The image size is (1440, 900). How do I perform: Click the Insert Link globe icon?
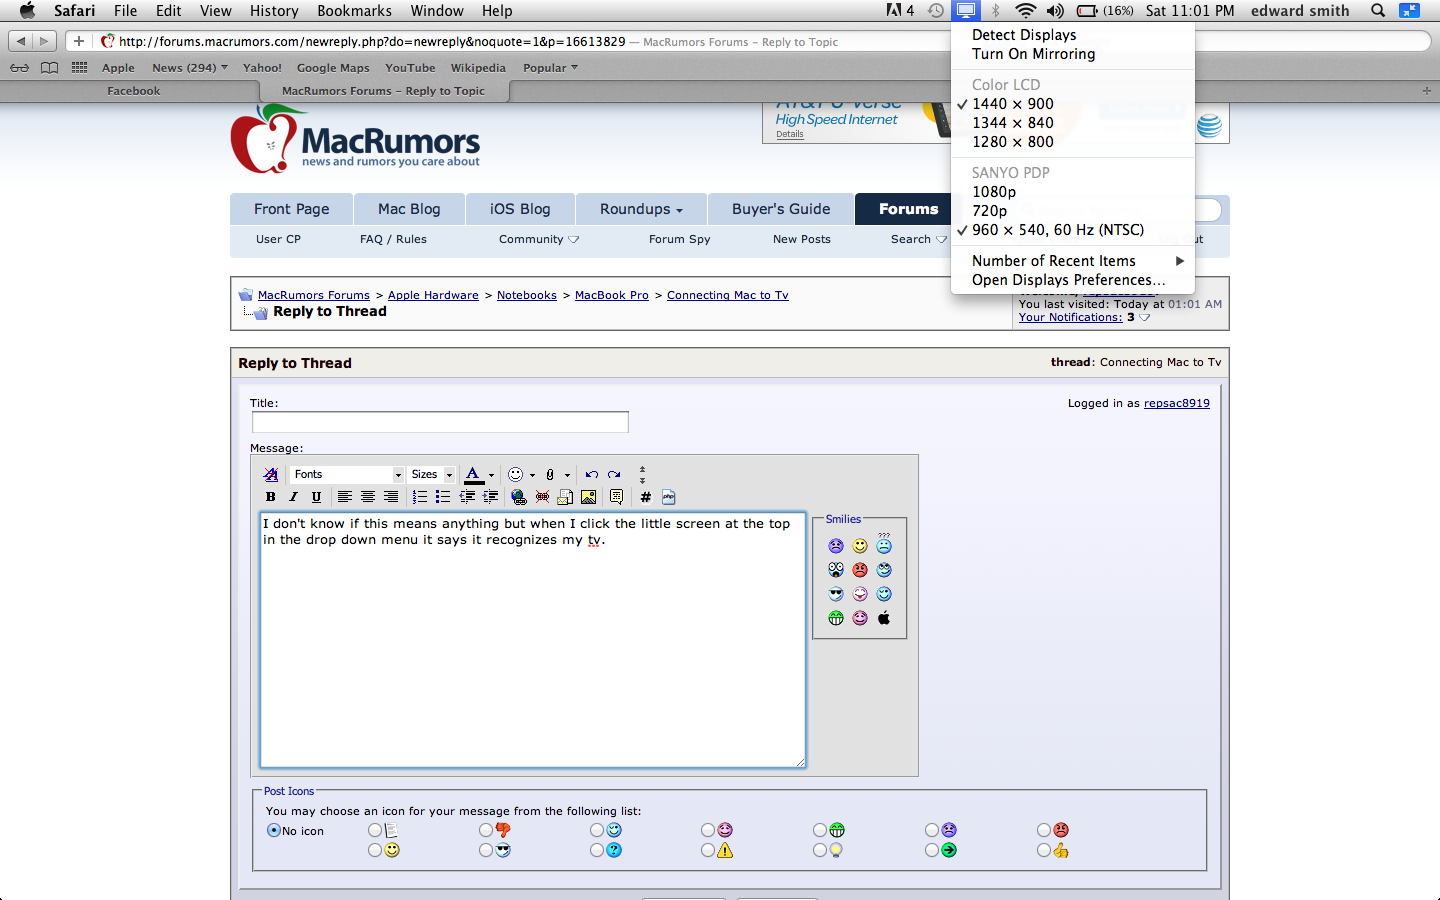[518, 497]
